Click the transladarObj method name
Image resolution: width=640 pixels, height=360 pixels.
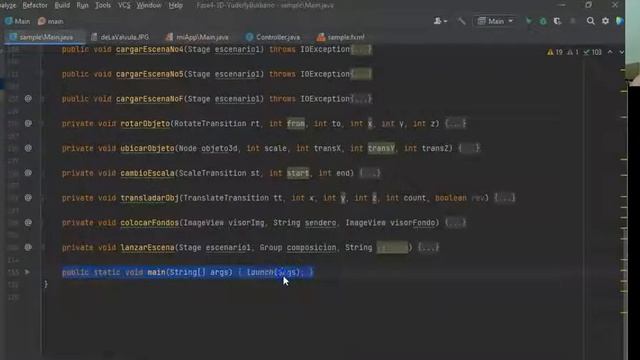(x=149, y=198)
